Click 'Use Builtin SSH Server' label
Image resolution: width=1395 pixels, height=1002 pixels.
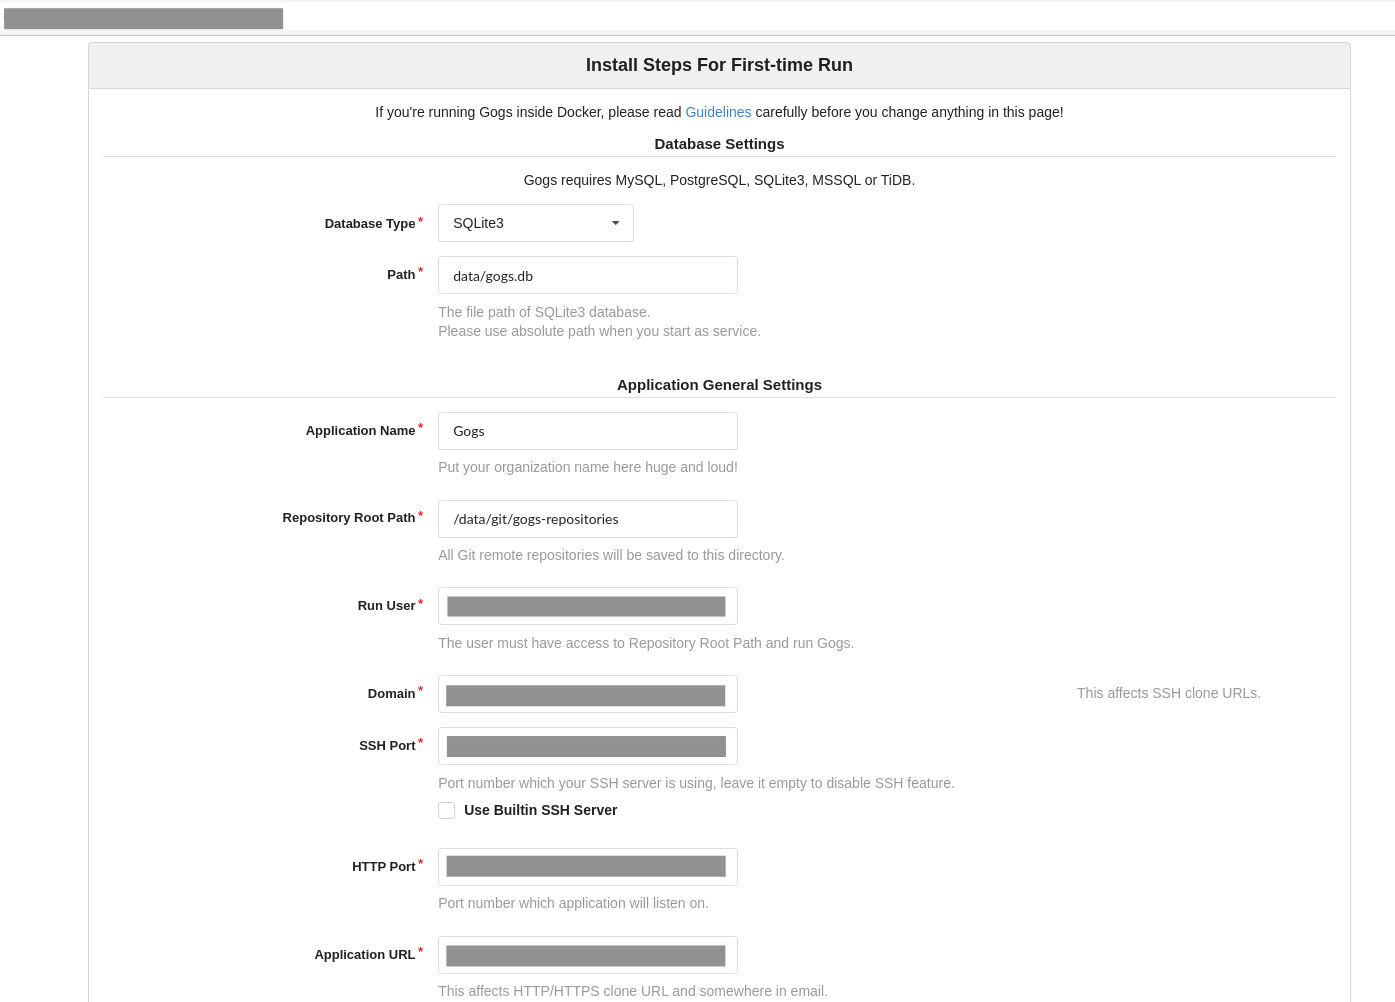pyautogui.click(x=540, y=810)
